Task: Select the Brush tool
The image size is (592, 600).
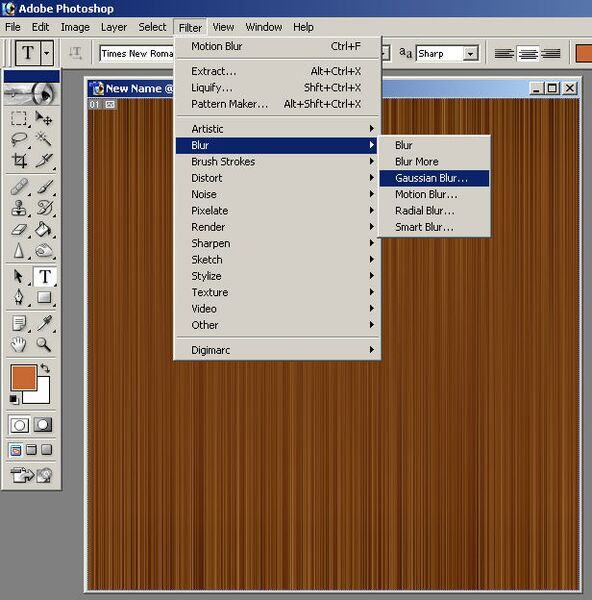Action: 43,187
